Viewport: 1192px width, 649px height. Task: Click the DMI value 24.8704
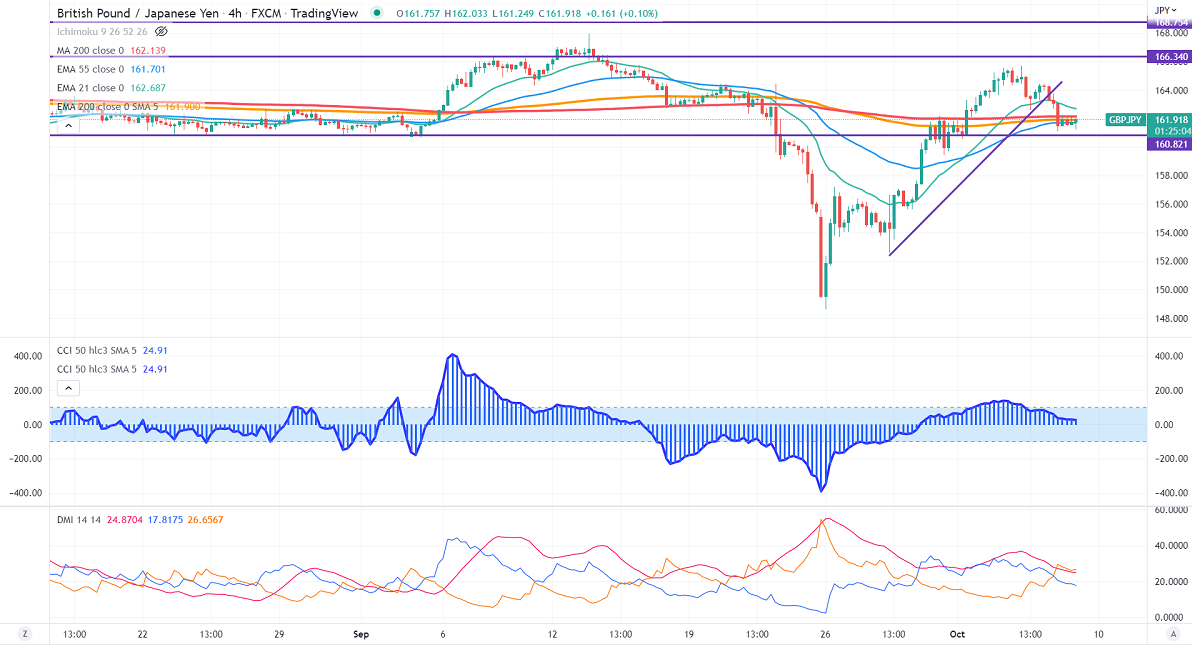coord(125,520)
